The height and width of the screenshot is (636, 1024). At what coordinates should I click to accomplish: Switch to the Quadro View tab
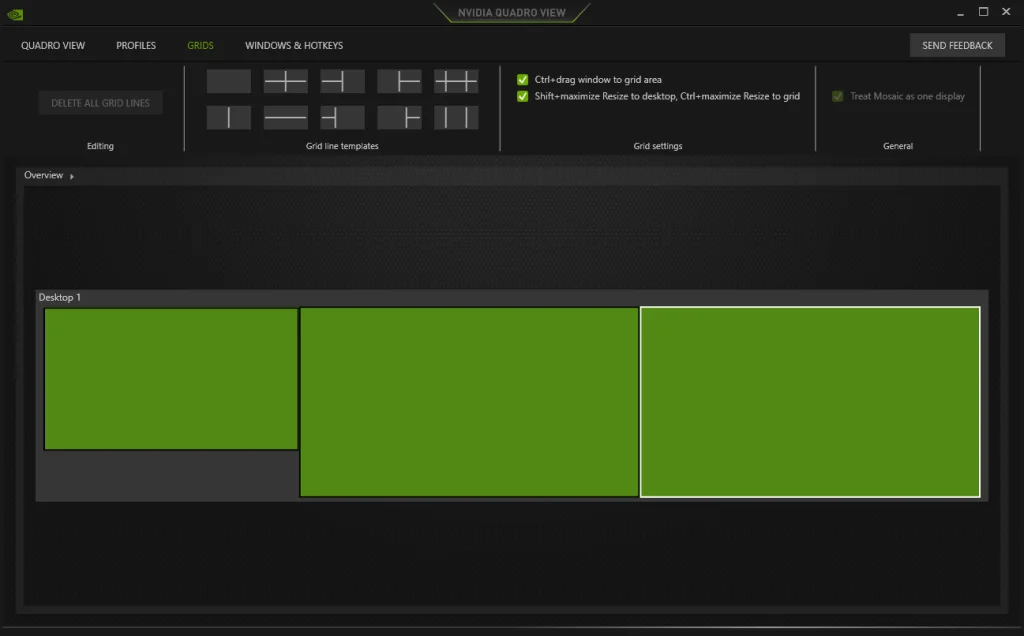coord(53,46)
